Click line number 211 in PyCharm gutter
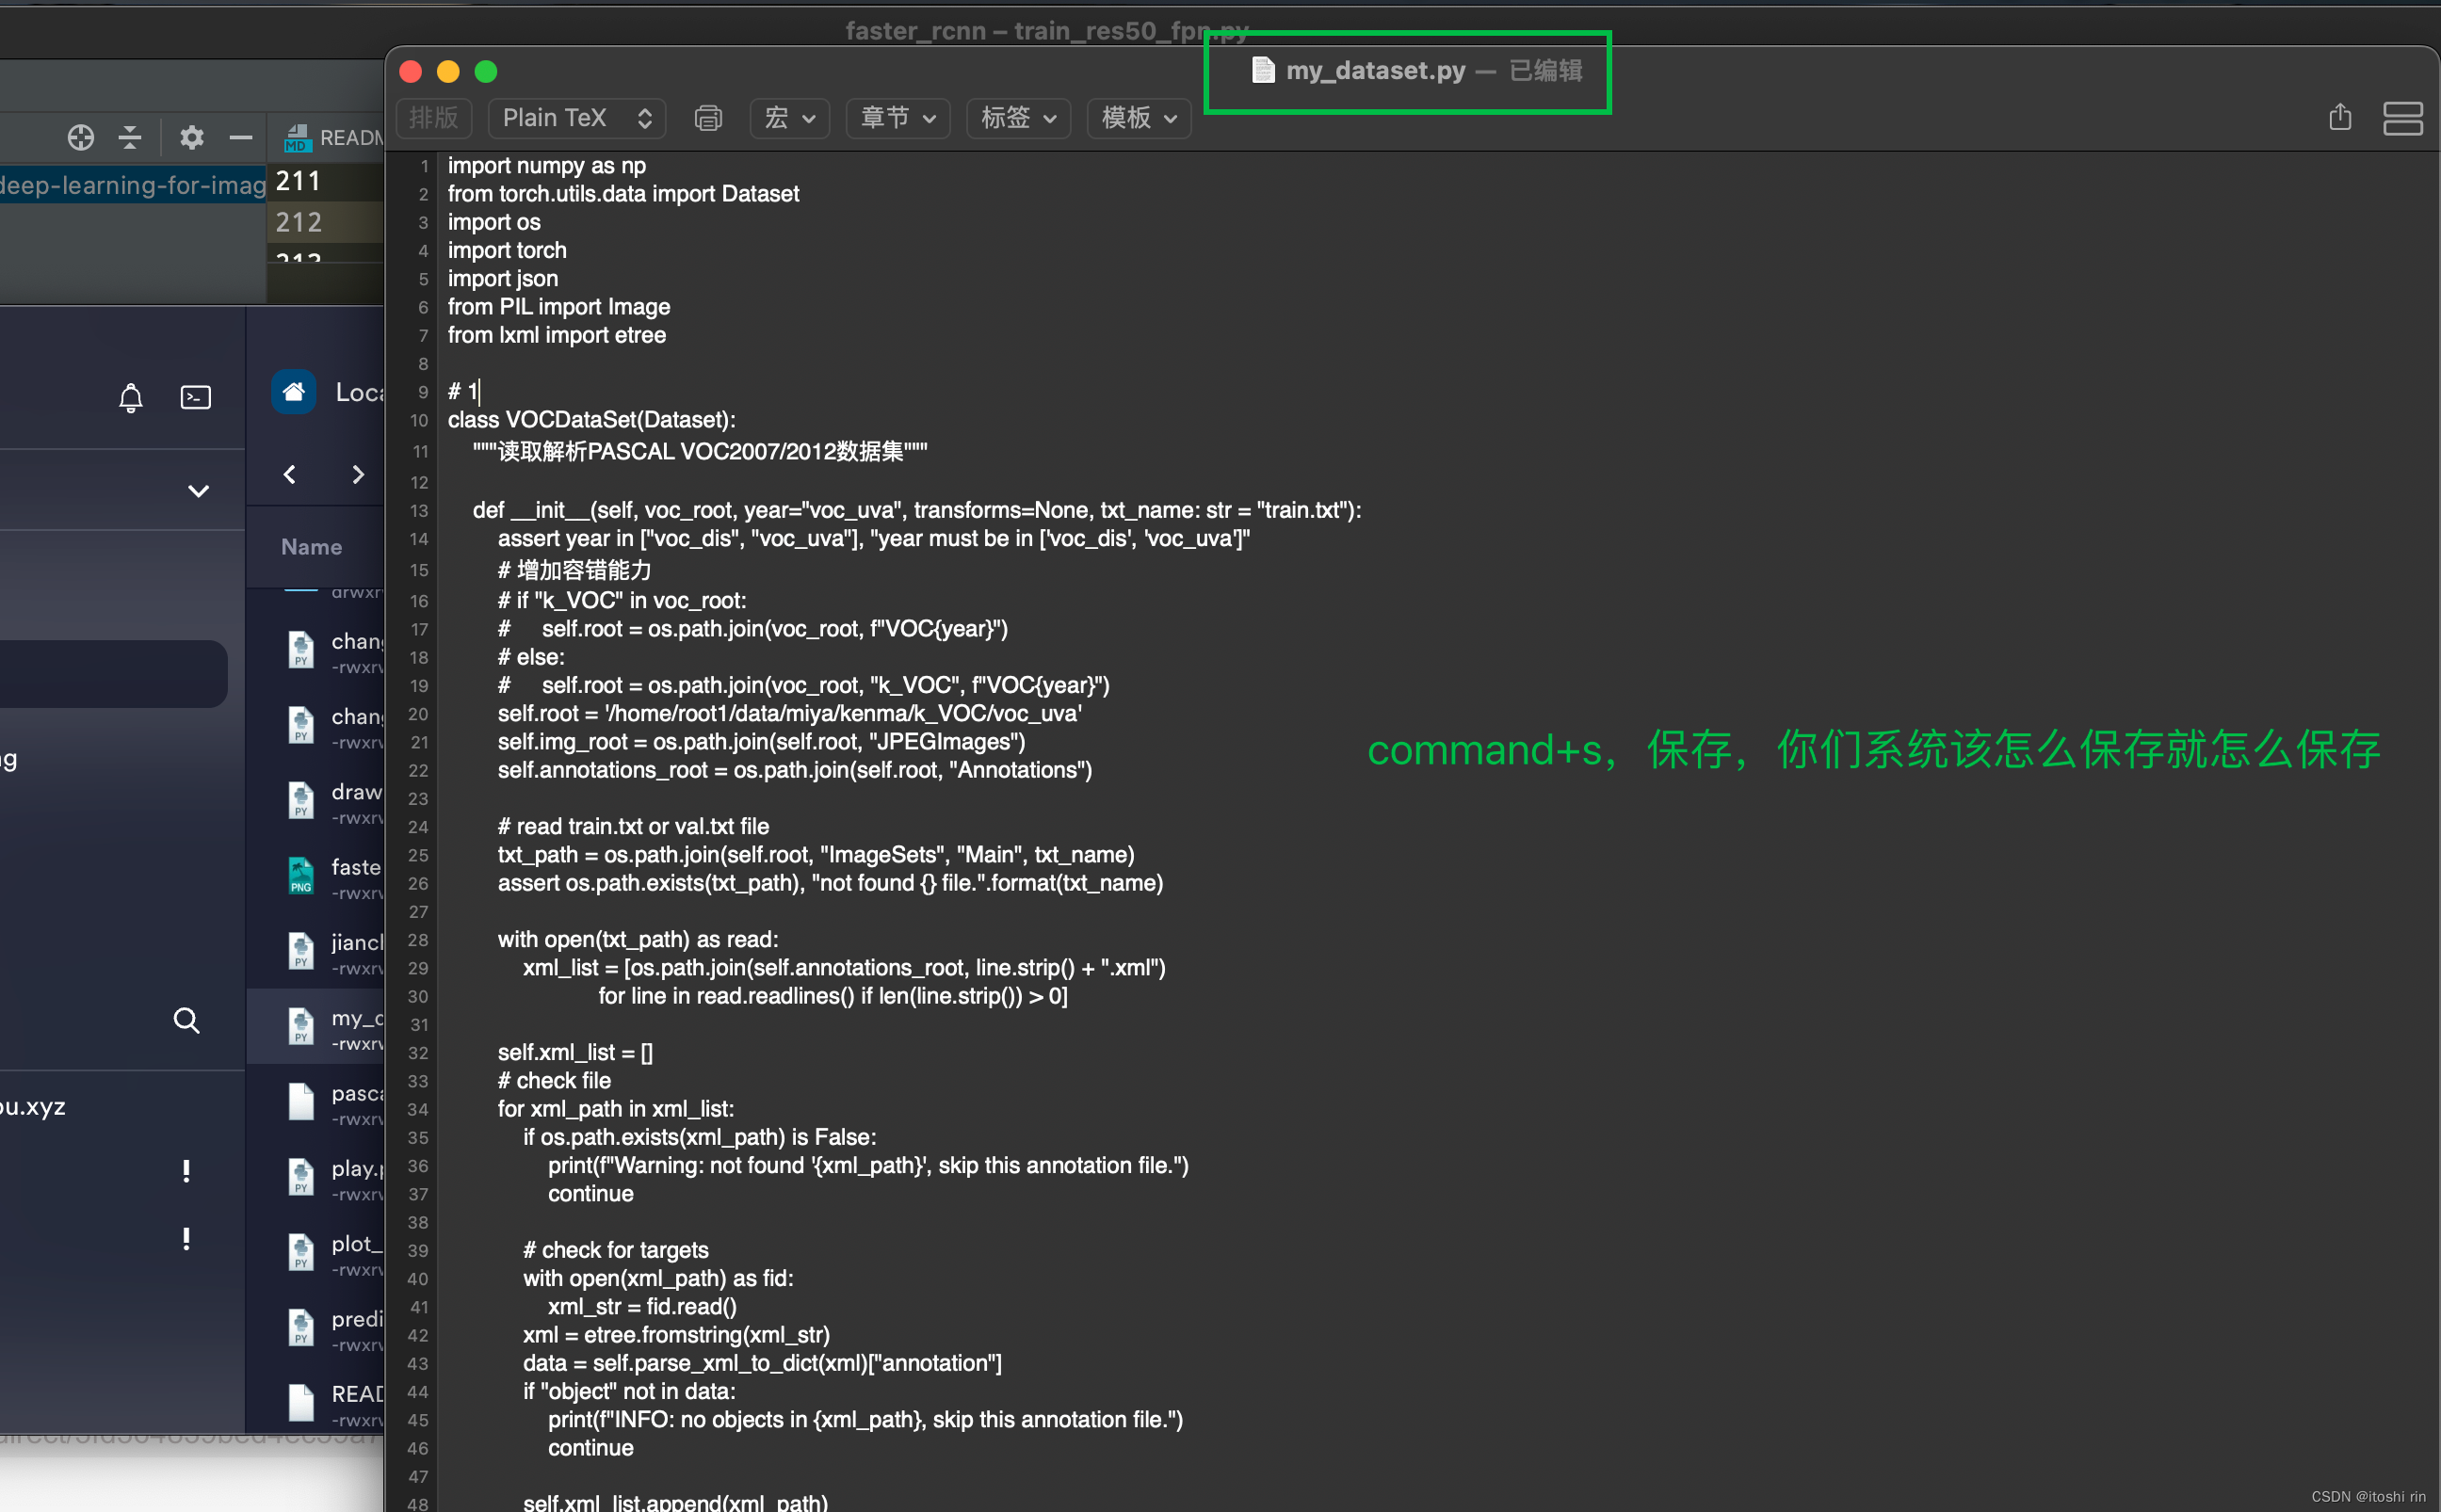Screen dimensions: 2441x1512 (298, 181)
